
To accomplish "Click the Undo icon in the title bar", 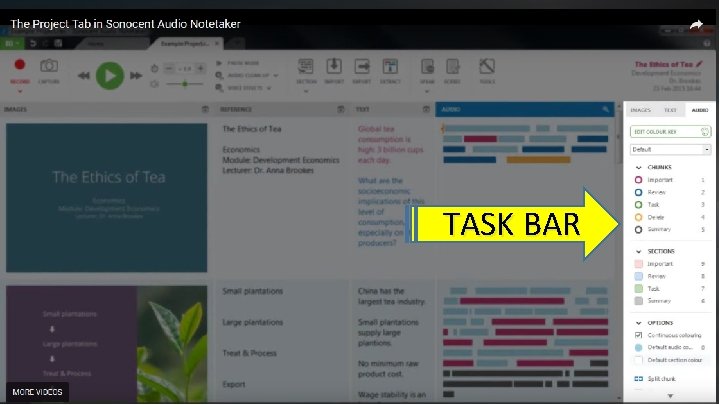I will click(x=33, y=43).
